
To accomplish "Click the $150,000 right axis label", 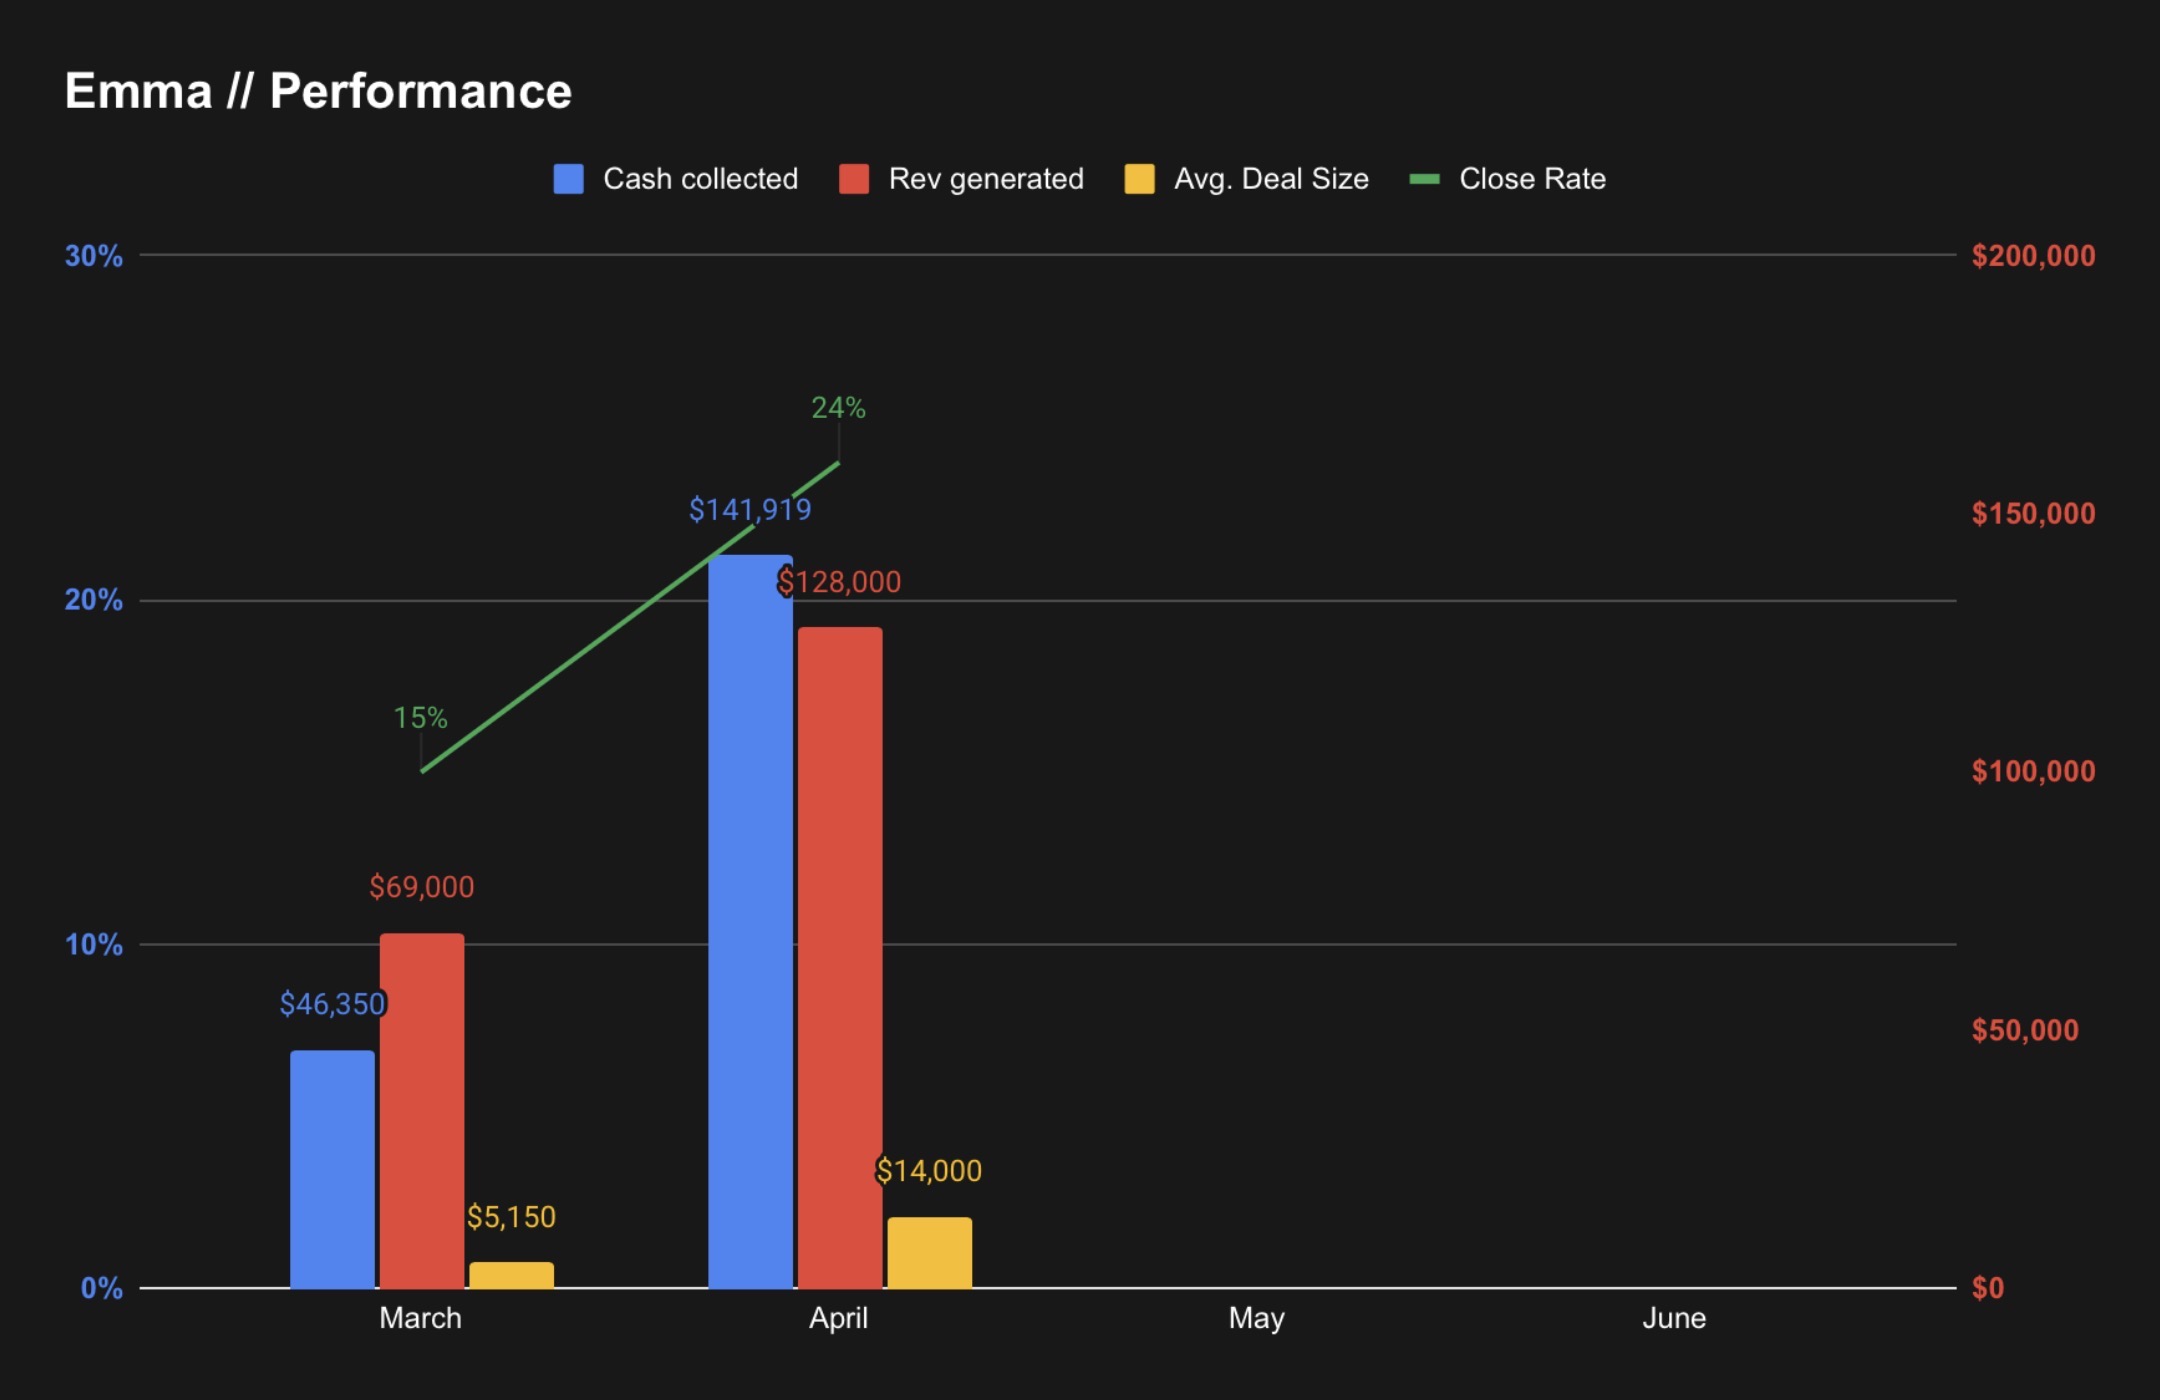I will (x=2033, y=514).
